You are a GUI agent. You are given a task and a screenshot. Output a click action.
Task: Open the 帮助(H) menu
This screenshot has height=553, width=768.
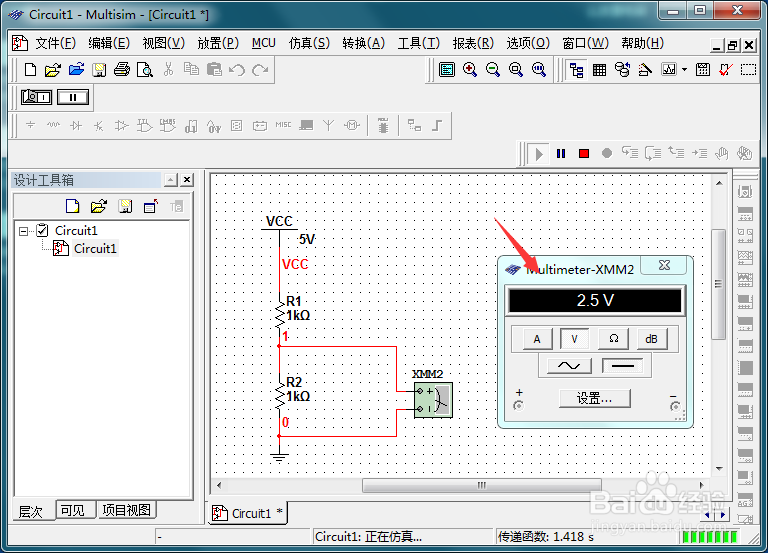click(x=642, y=44)
